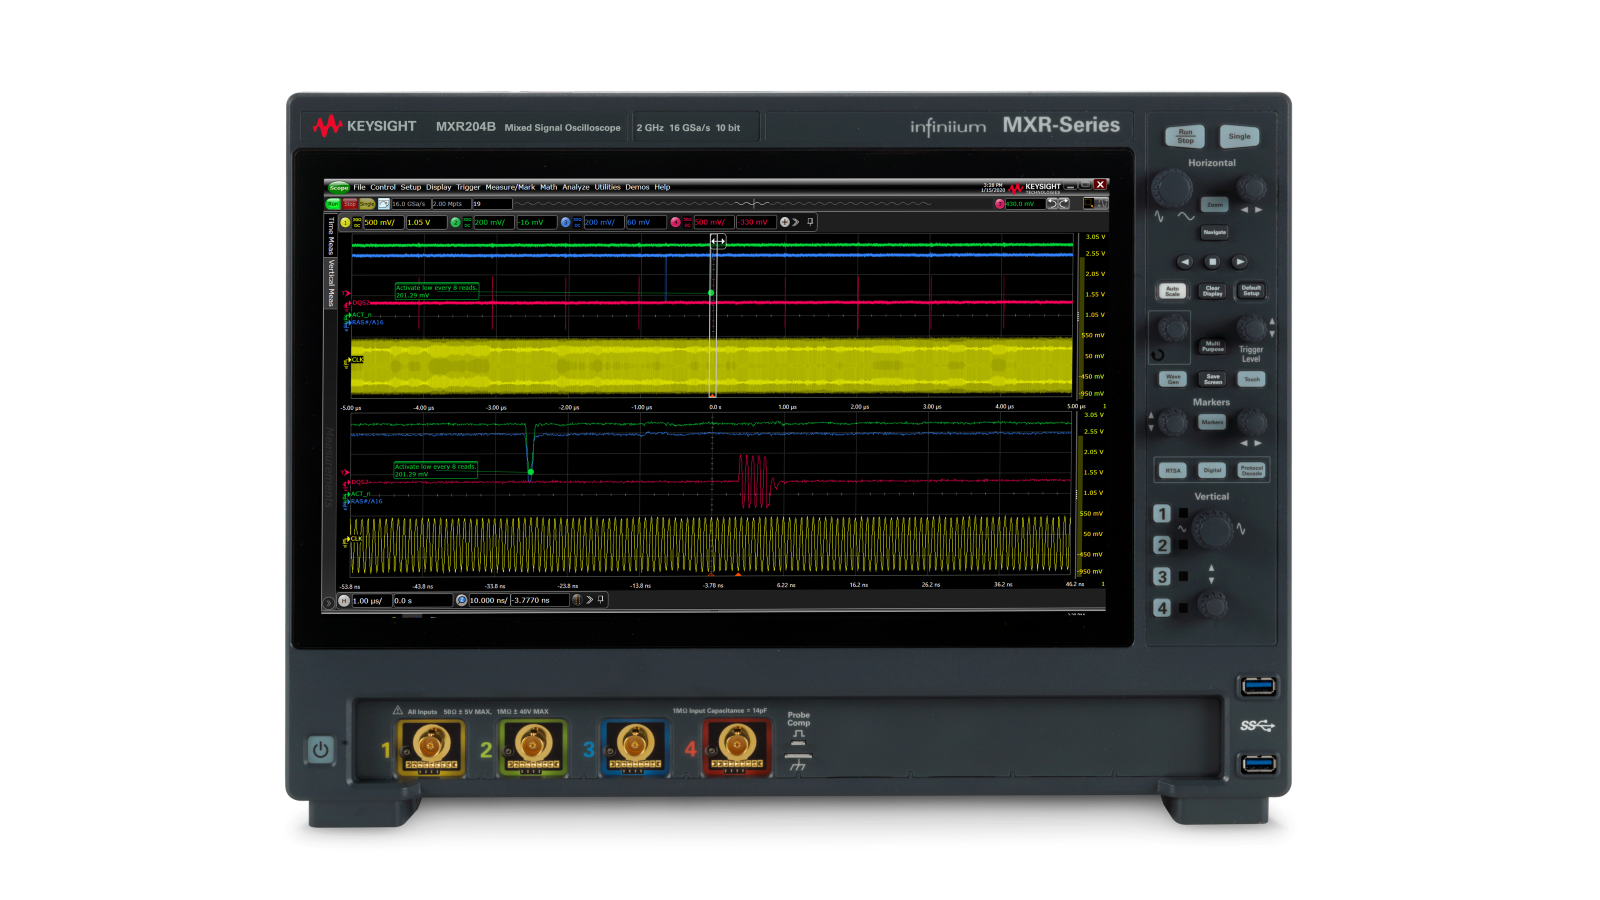1600x900 pixels.
Task: Open channel 2 scale 200 mV/ field
Action: pyautogui.click(x=494, y=222)
